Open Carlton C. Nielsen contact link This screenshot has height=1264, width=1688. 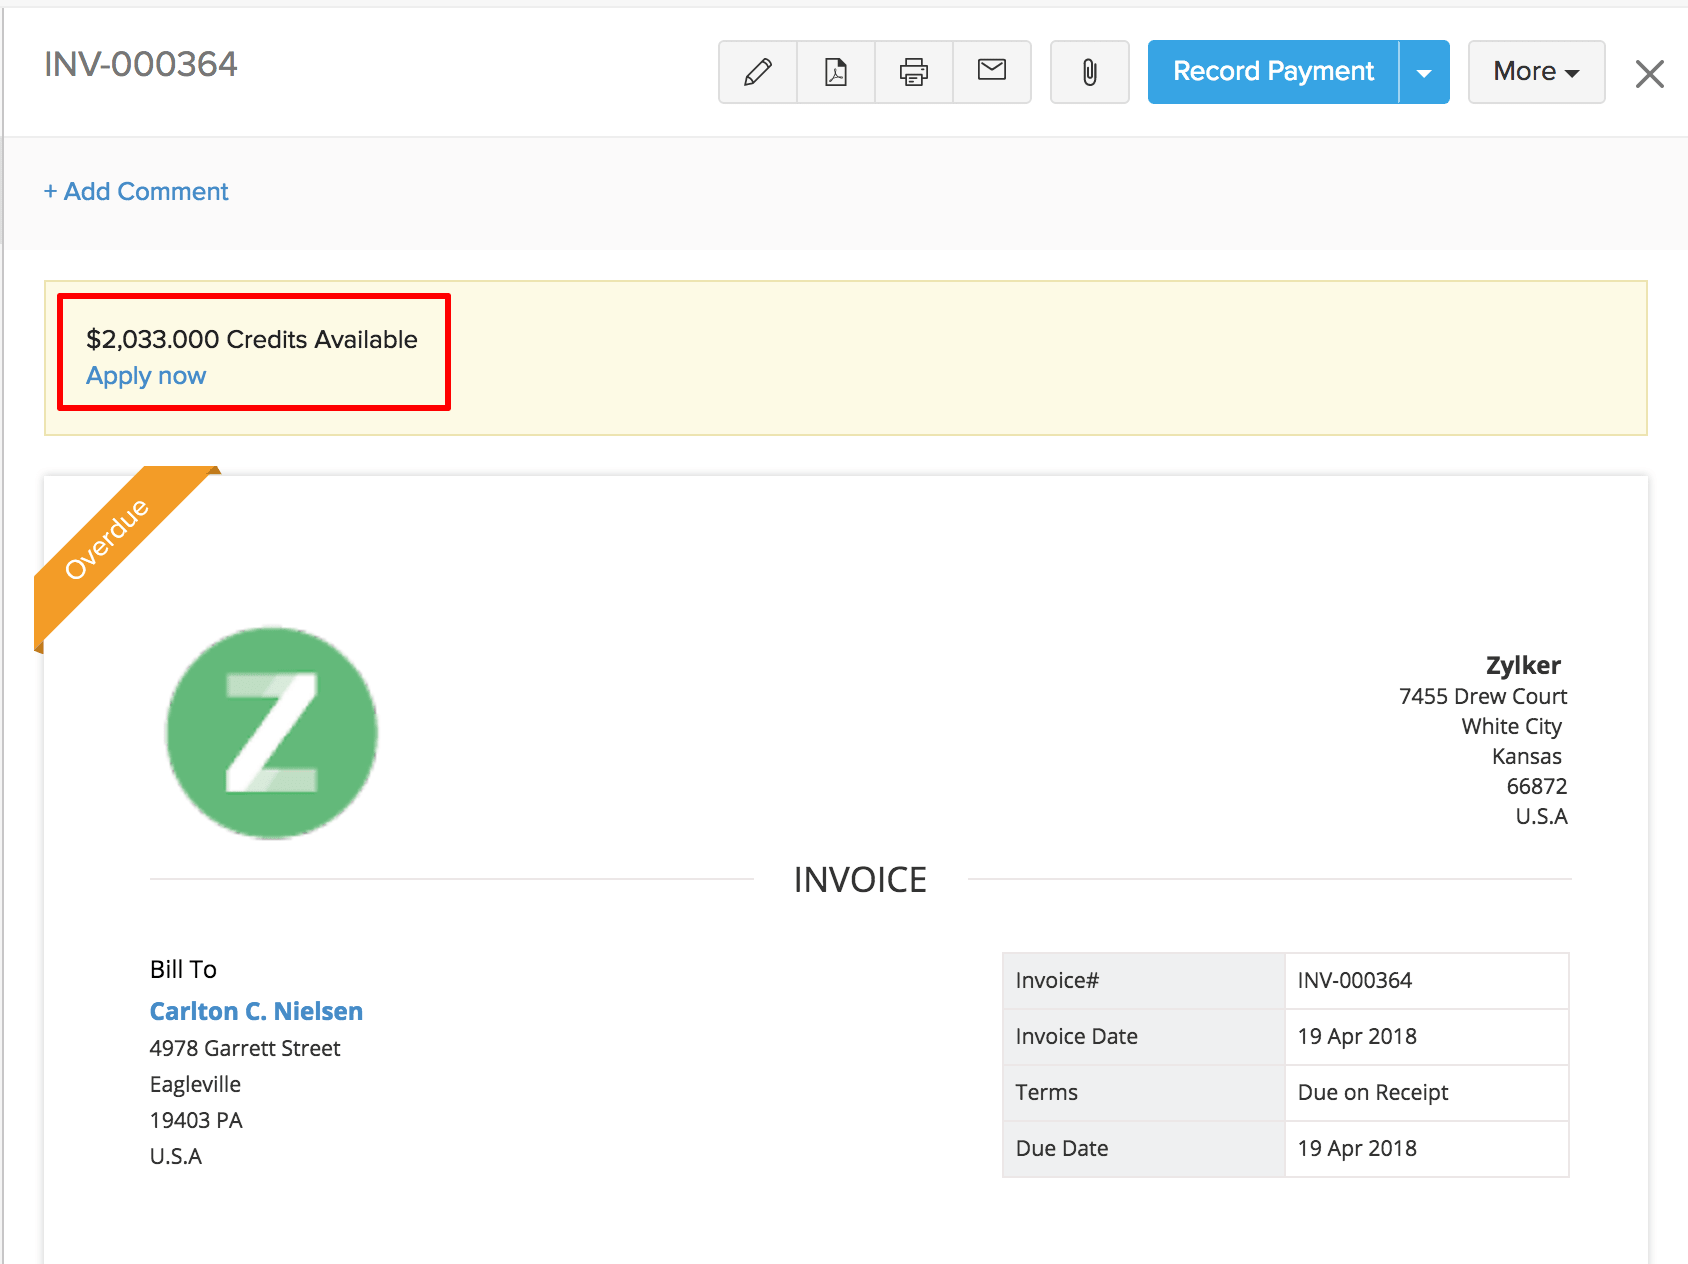pos(256,1011)
